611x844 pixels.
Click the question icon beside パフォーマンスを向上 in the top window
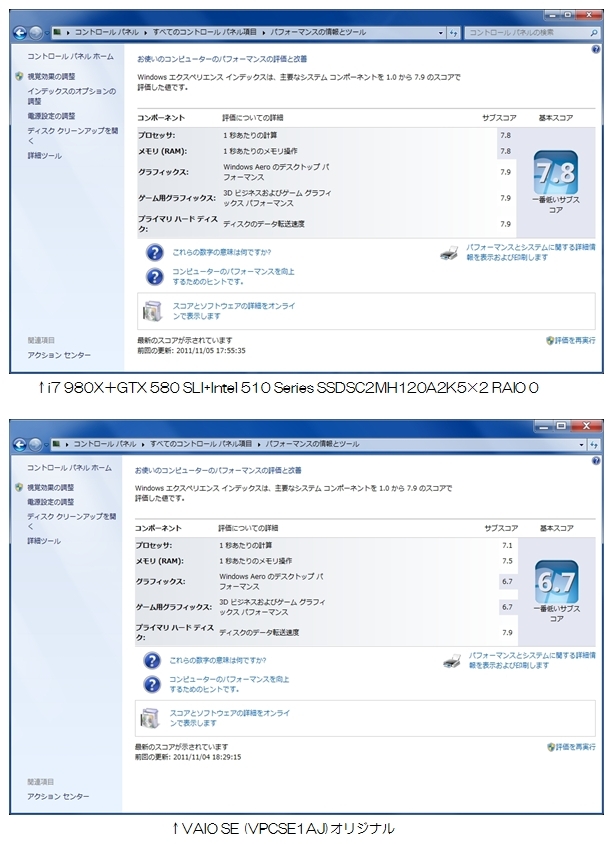pos(154,277)
